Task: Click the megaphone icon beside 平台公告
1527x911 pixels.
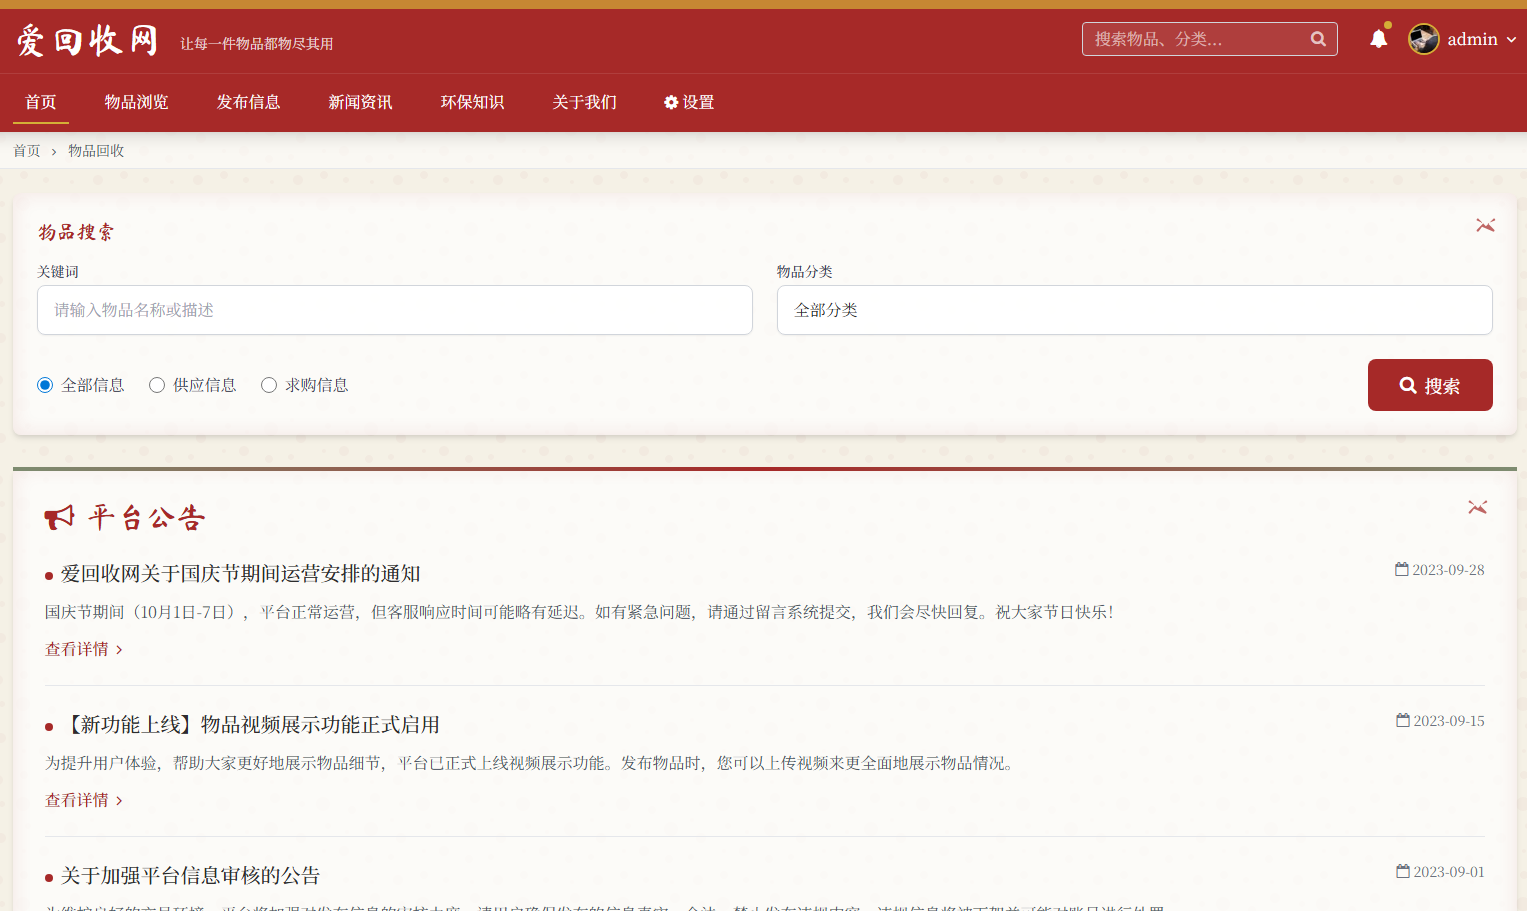Action: 59,517
